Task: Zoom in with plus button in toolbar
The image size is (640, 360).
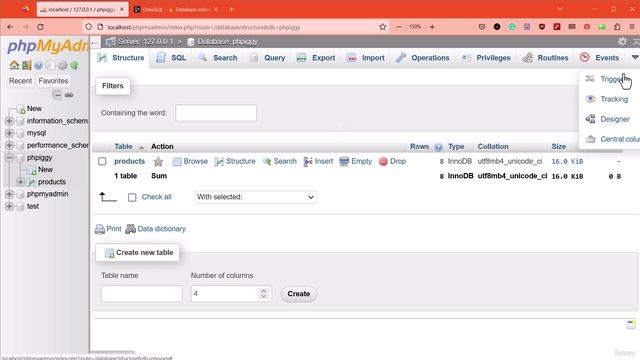Action: click(432, 27)
